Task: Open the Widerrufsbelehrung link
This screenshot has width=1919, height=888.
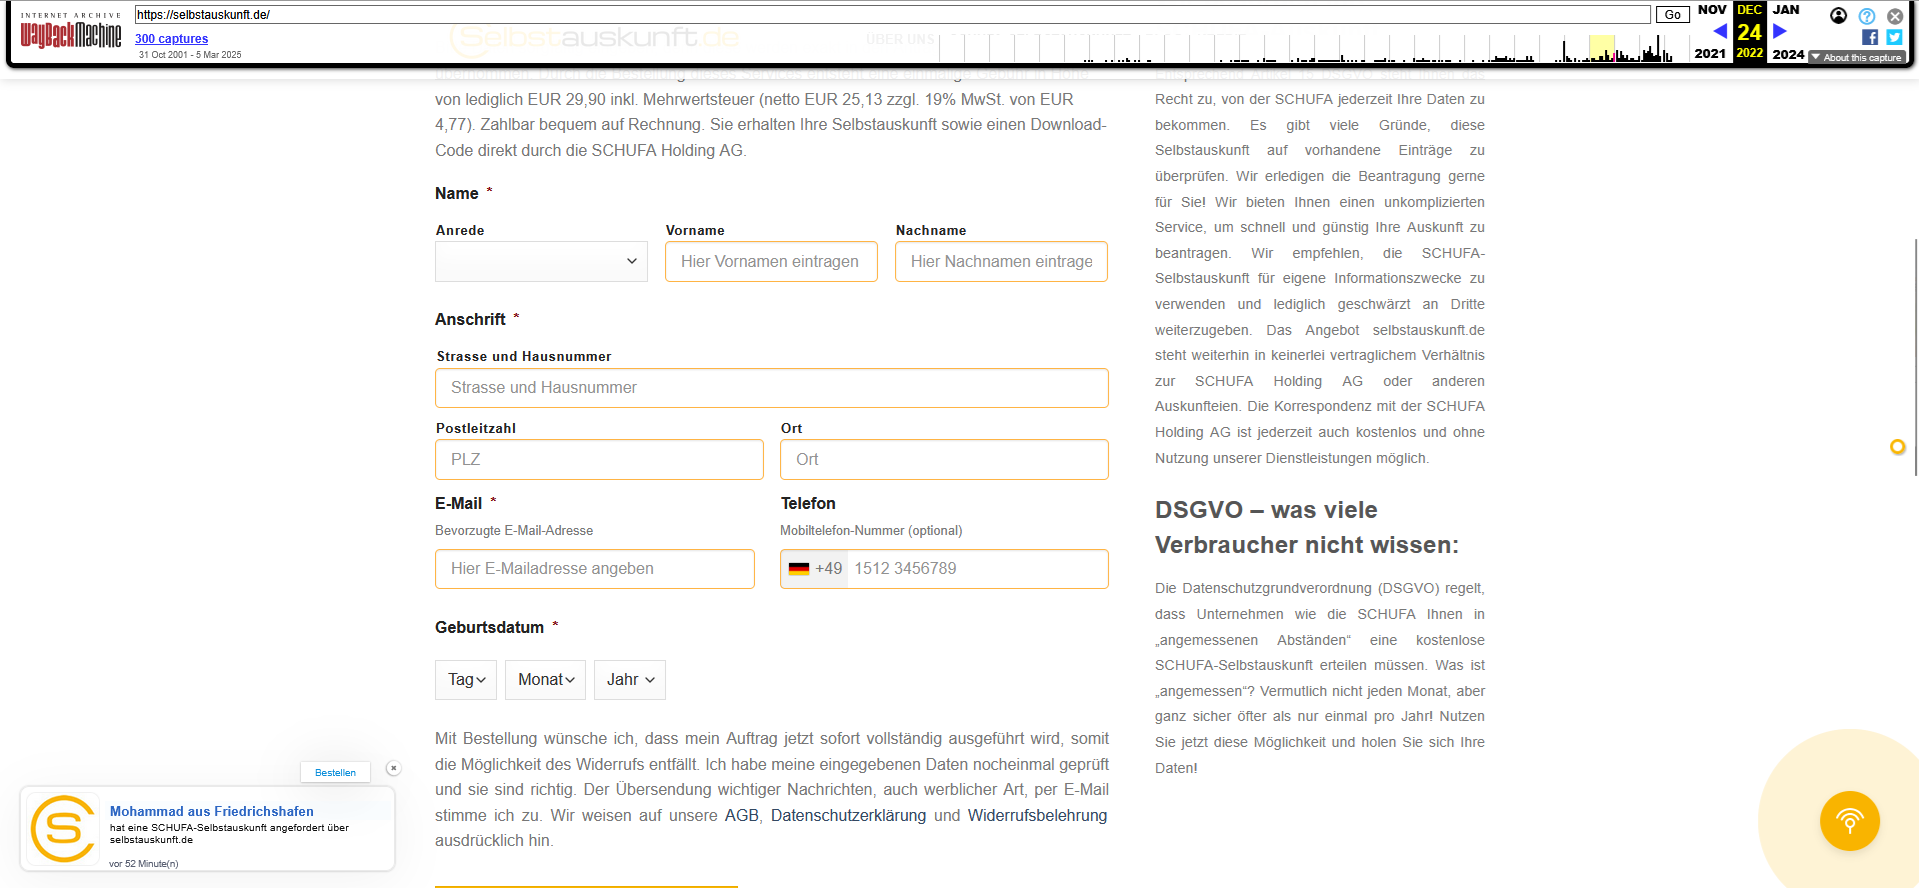Action: pos(1037,816)
